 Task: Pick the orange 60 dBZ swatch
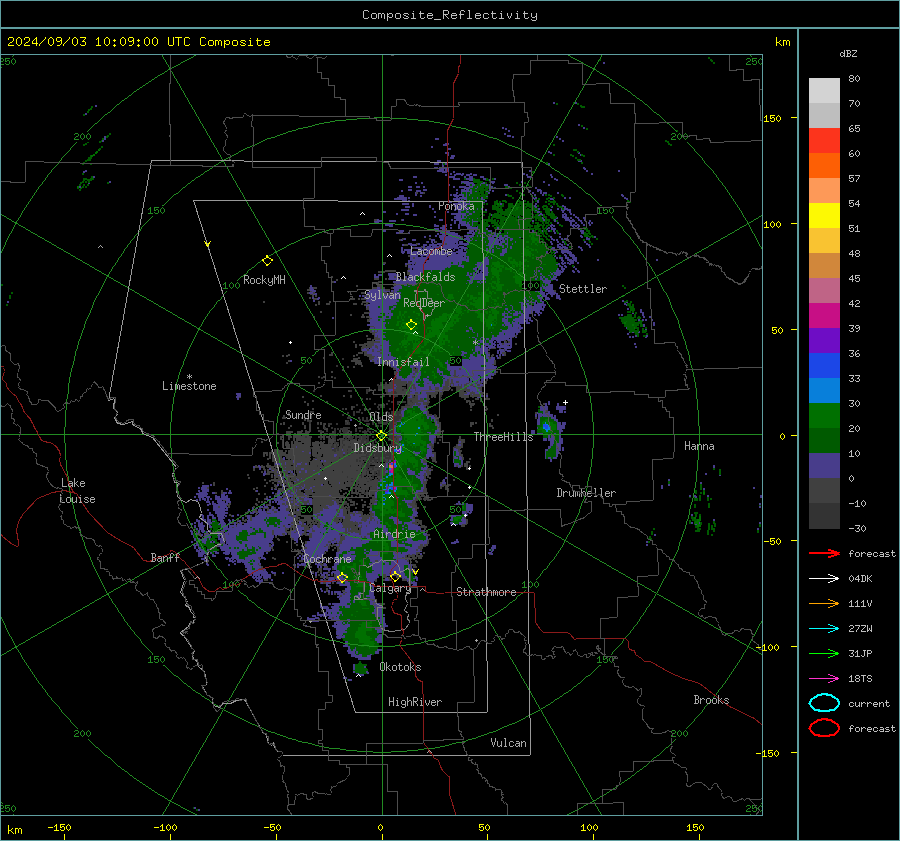click(x=824, y=165)
